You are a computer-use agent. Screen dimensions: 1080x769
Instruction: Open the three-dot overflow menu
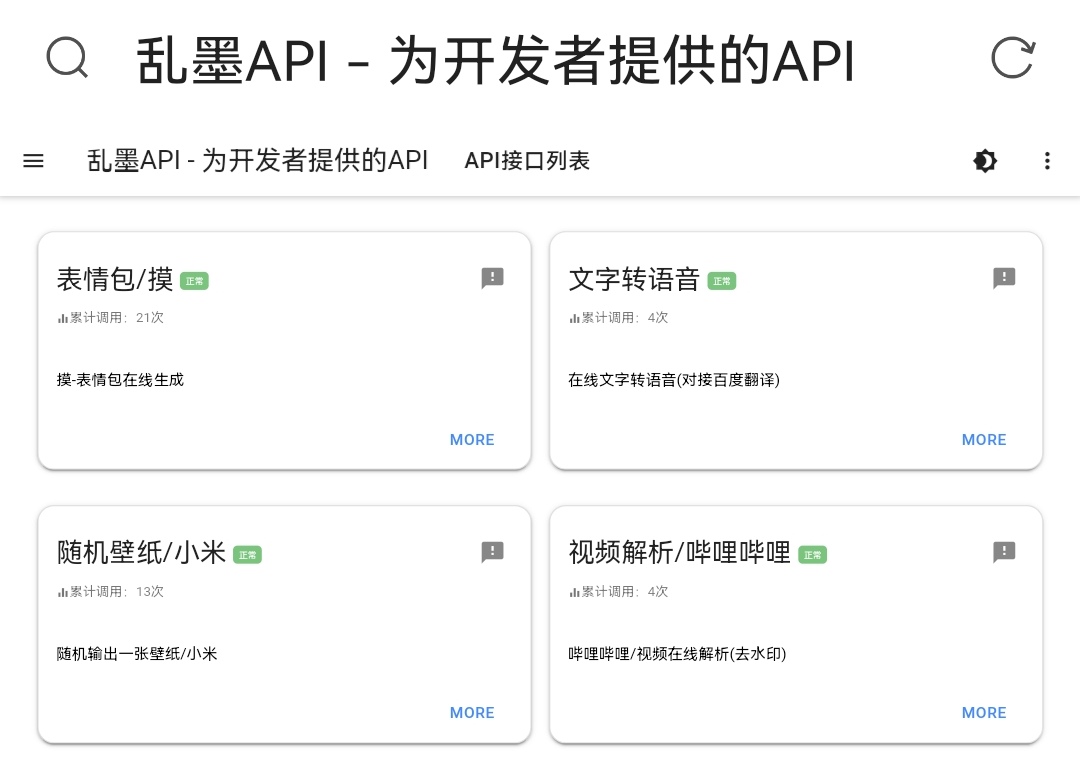point(1047,161)
